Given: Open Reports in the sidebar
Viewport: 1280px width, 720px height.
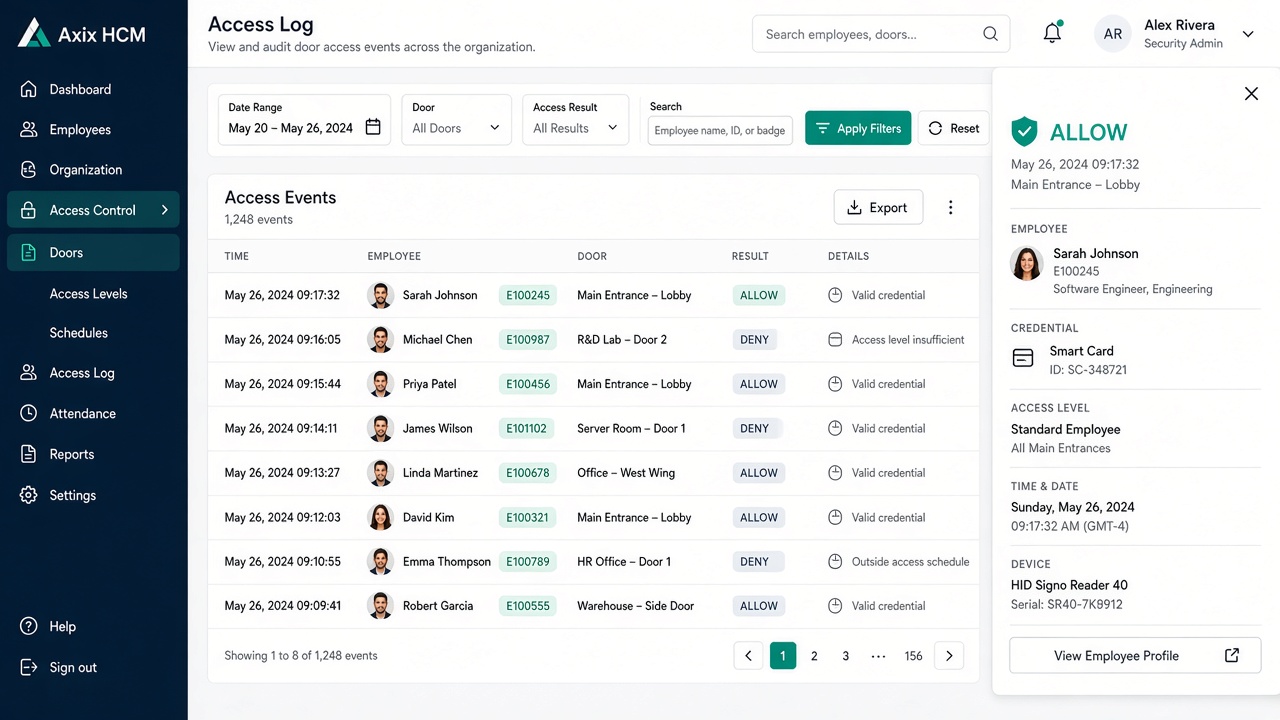Looking at the screenshot, I should tap(72, 454).
